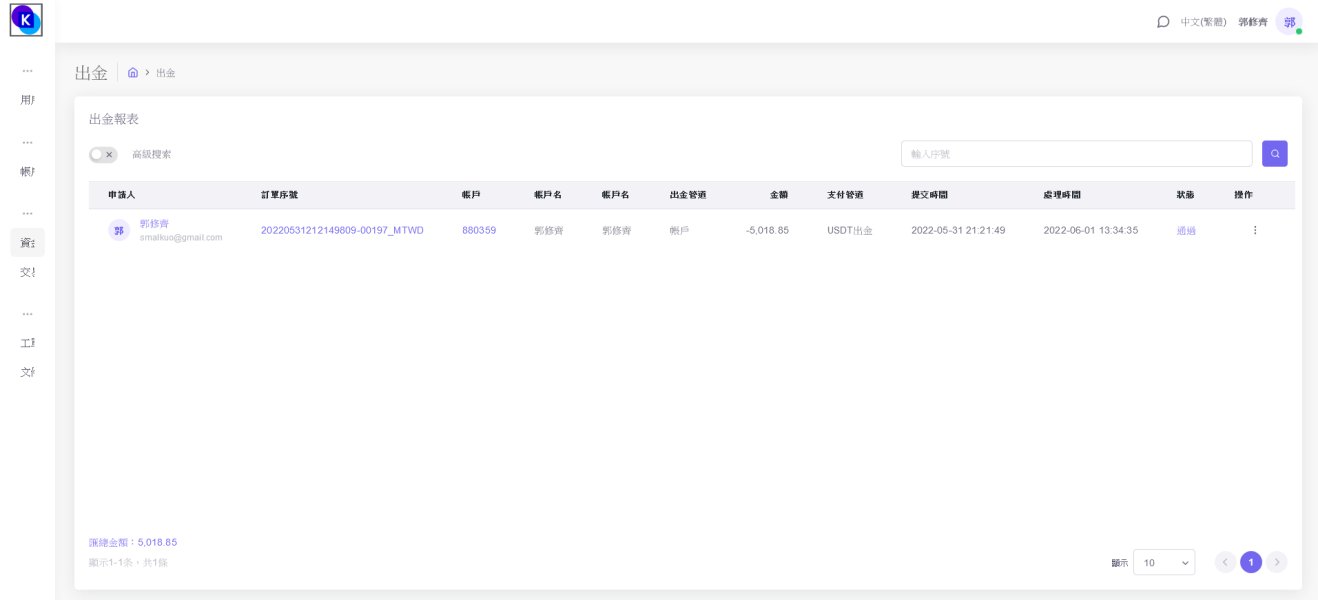The width and height of the screenshot is (1318, 600).
Task: Select the 用 item in the sidebar
Action: point(27,100)
